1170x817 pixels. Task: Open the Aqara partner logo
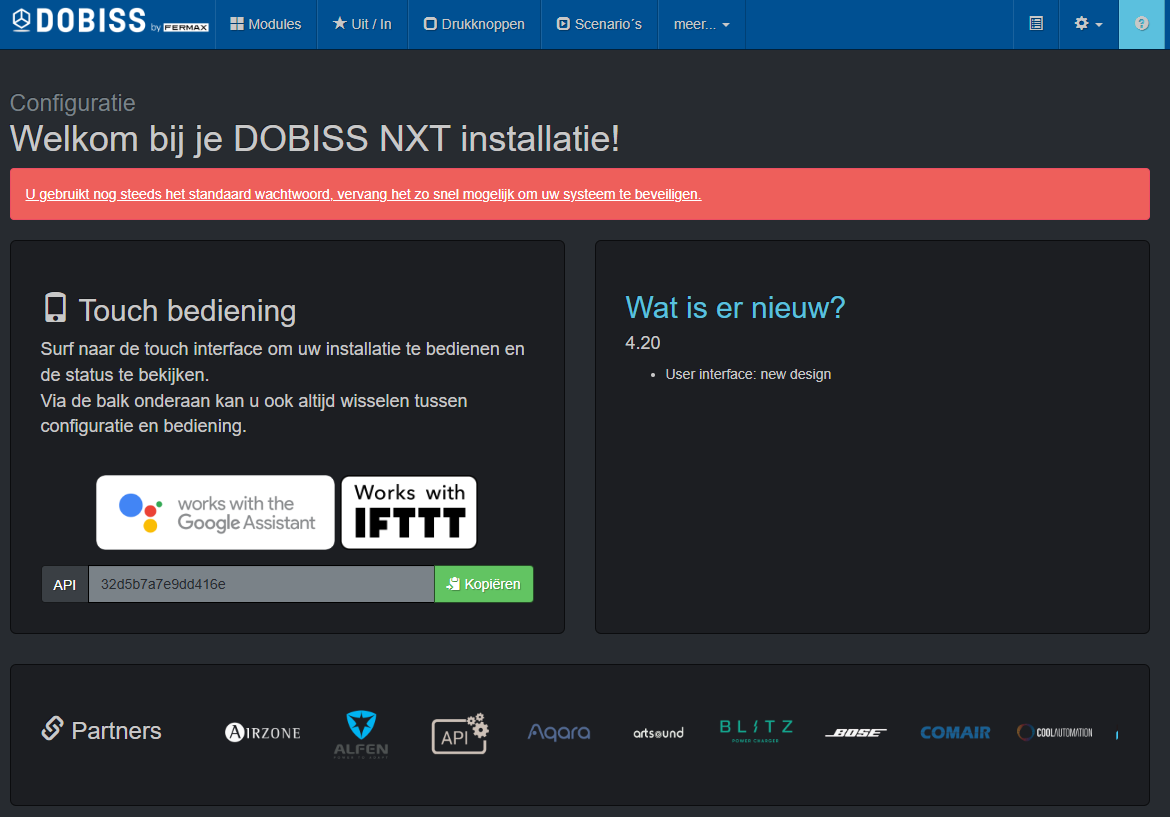559,733
